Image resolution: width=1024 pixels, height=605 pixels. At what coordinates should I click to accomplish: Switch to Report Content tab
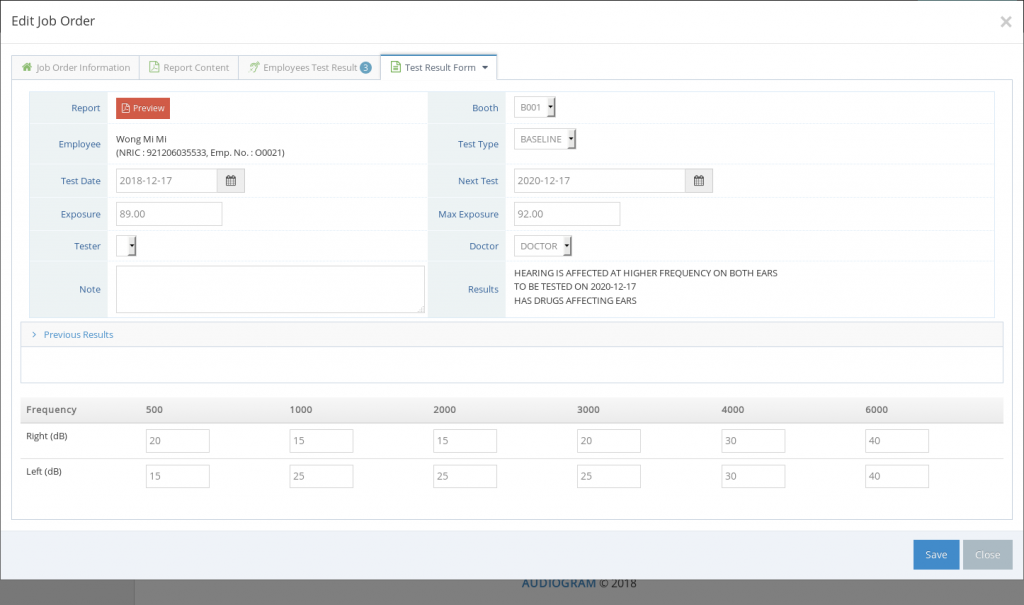189,68
